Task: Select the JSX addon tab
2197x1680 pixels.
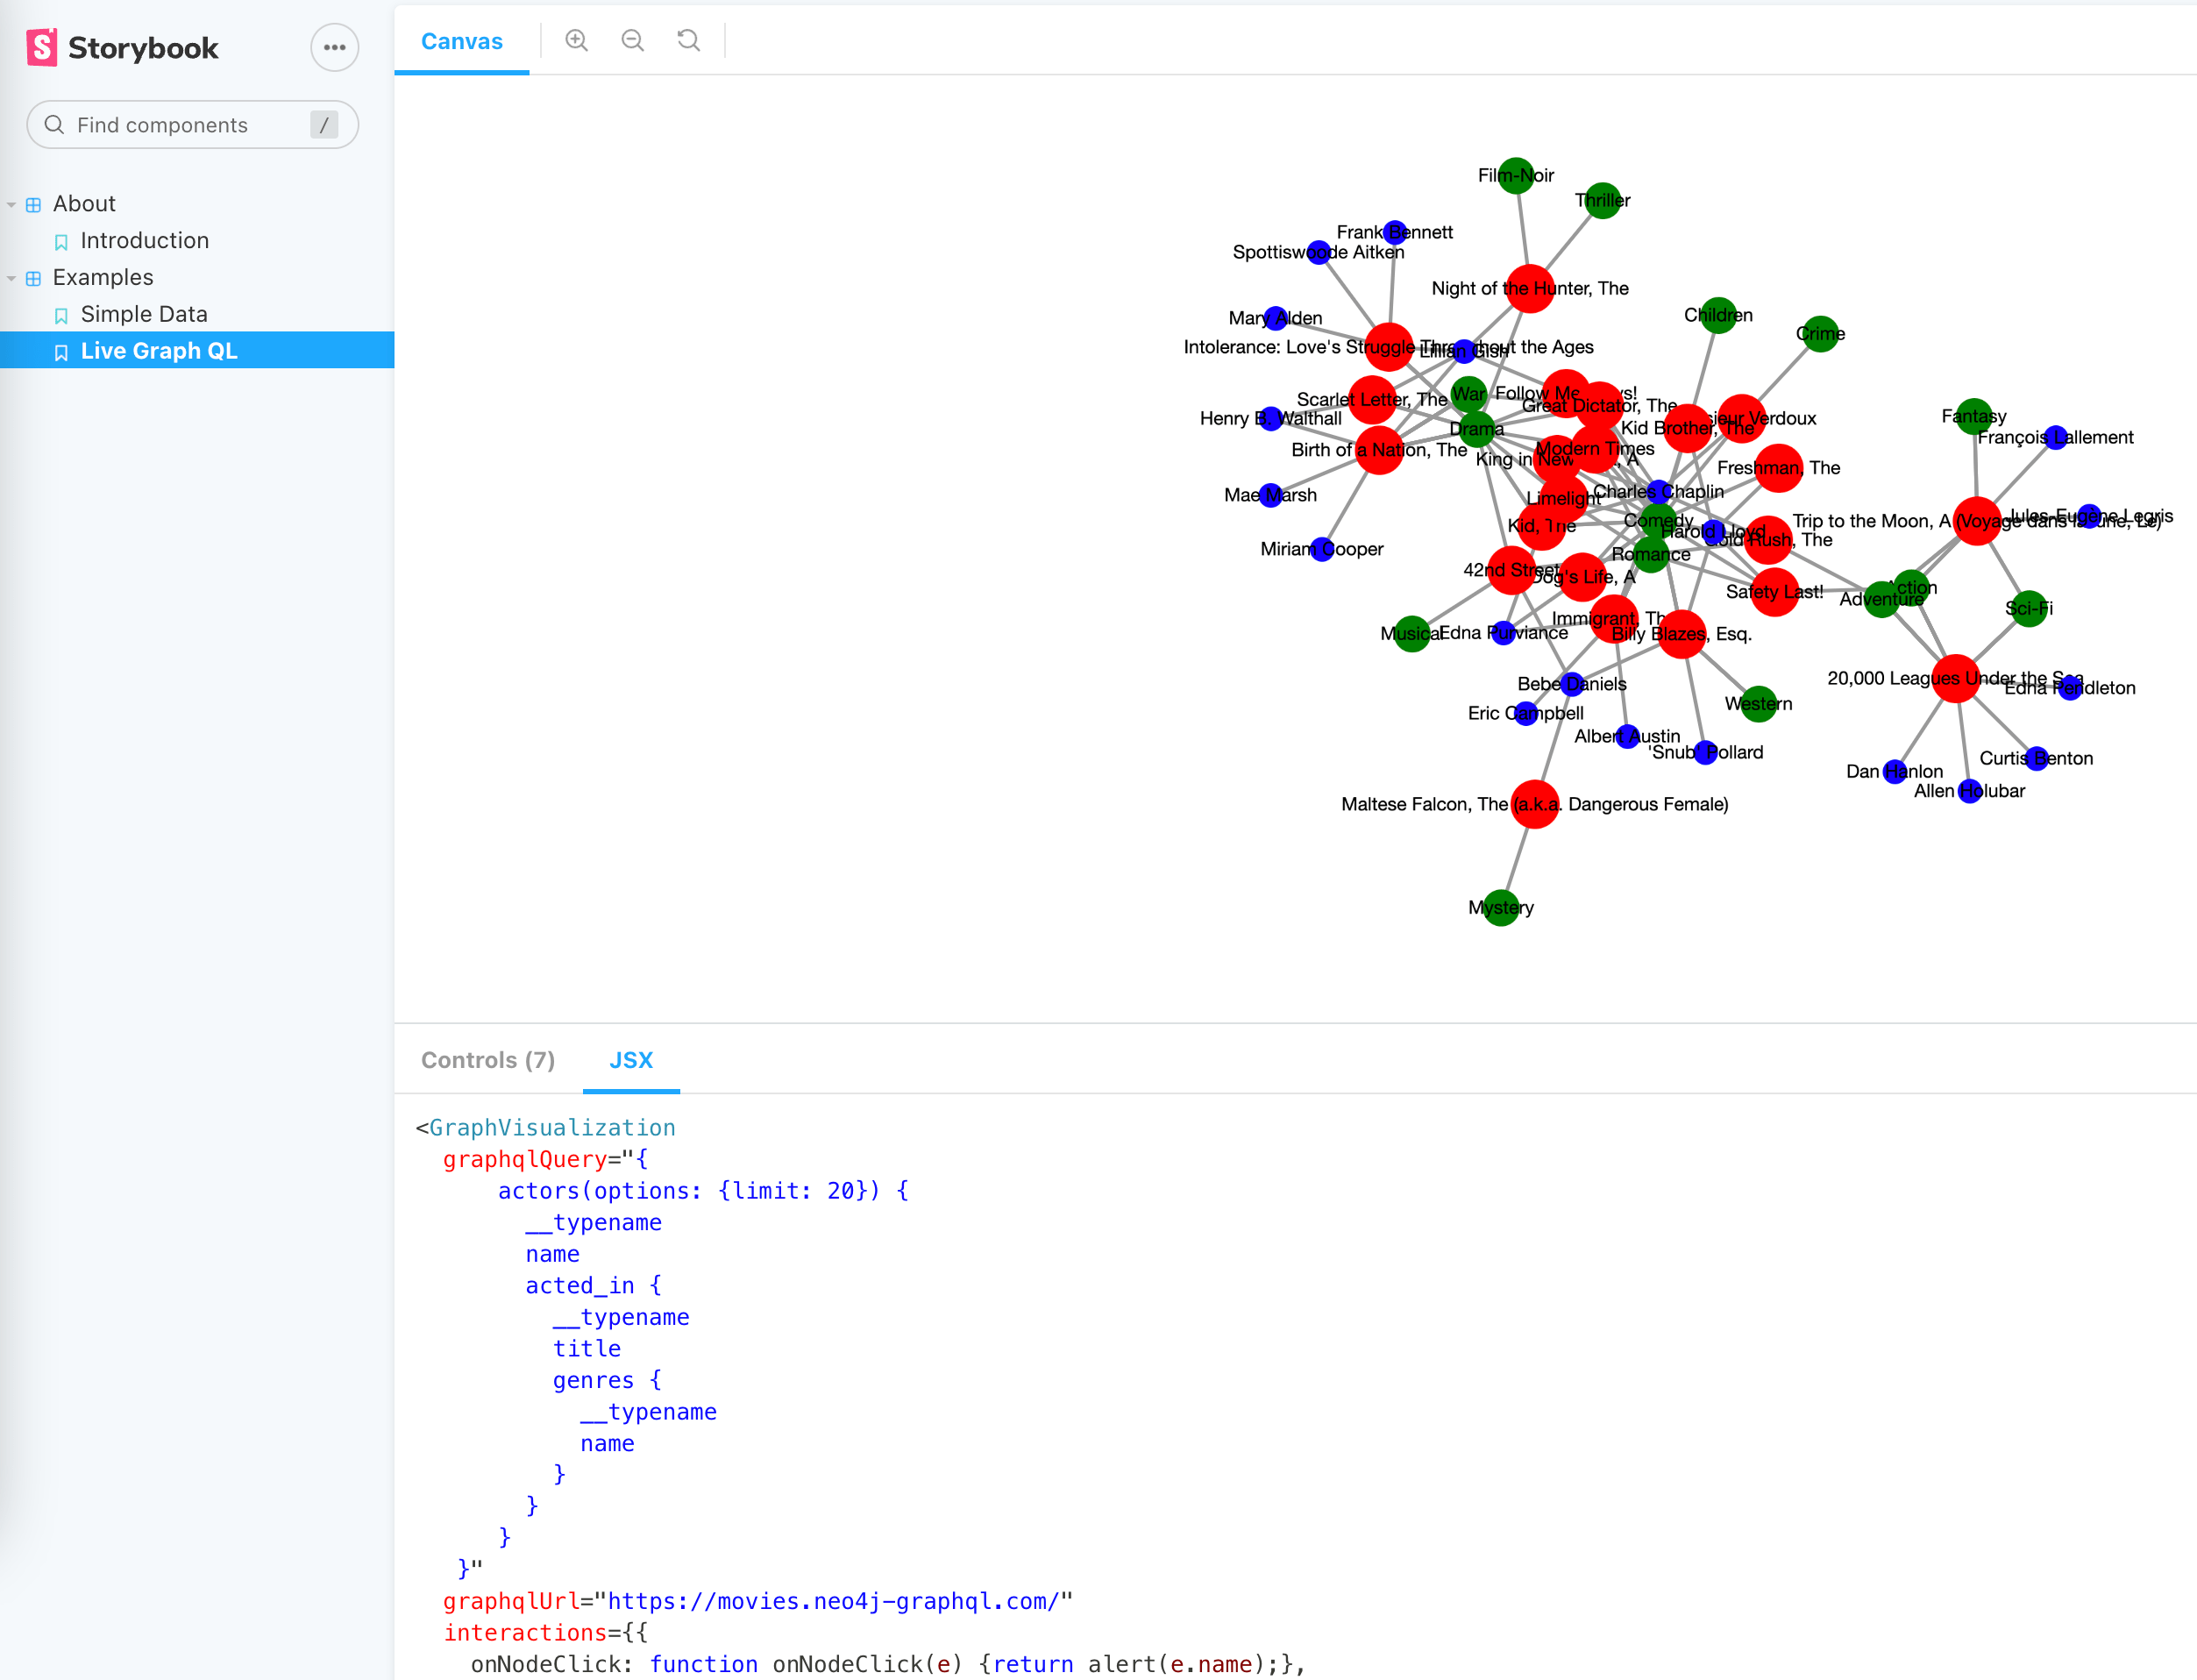Action: click(630, 1059)
